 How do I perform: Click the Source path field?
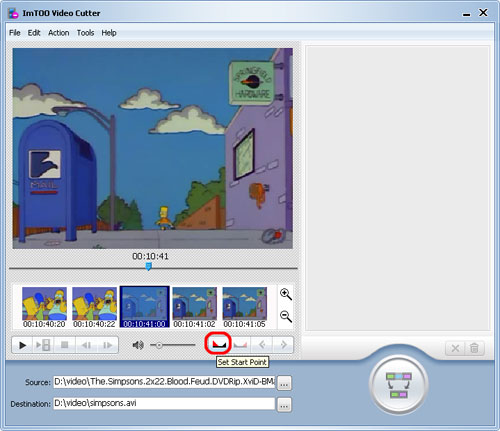point(164,382)
